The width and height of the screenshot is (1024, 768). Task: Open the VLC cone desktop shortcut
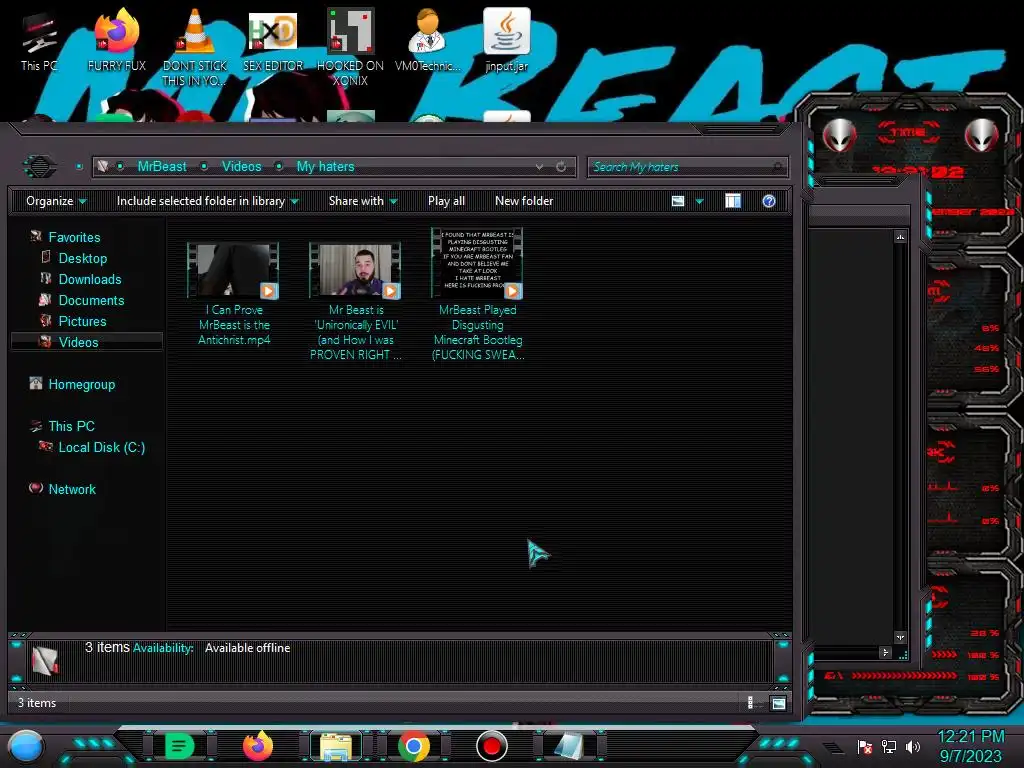(x=195, y=47)
